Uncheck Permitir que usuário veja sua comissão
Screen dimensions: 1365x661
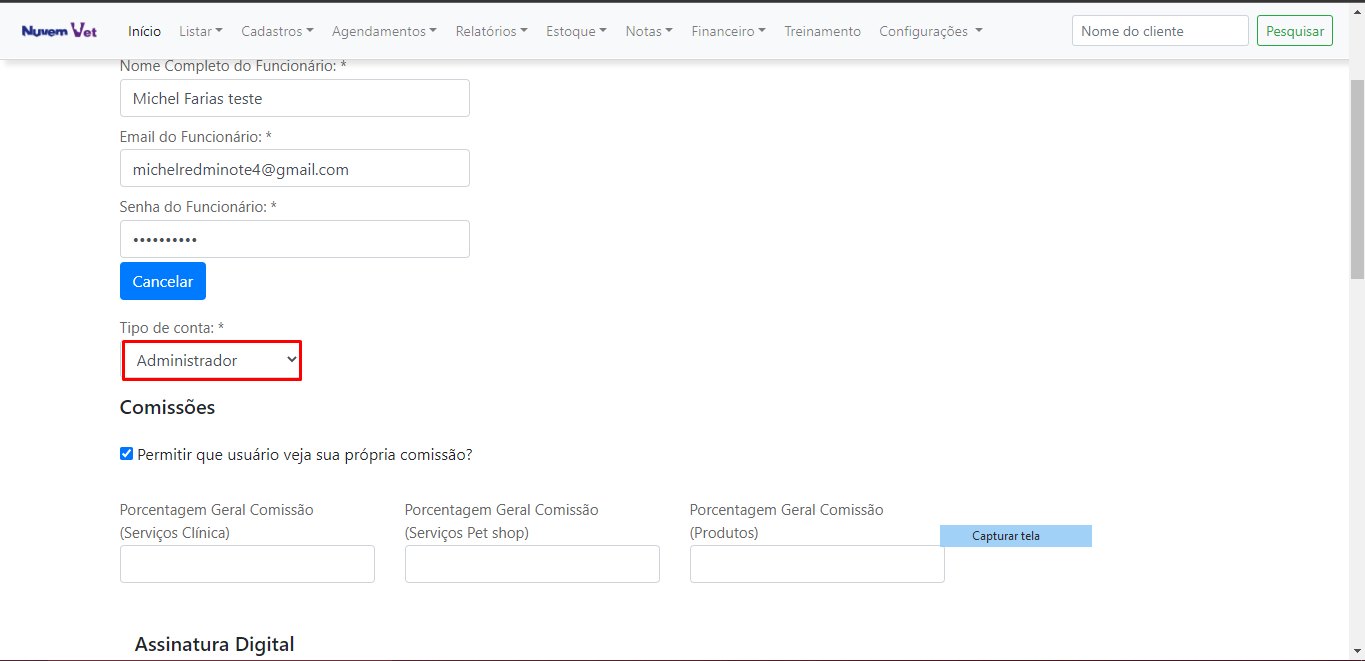tap(126, 454)
